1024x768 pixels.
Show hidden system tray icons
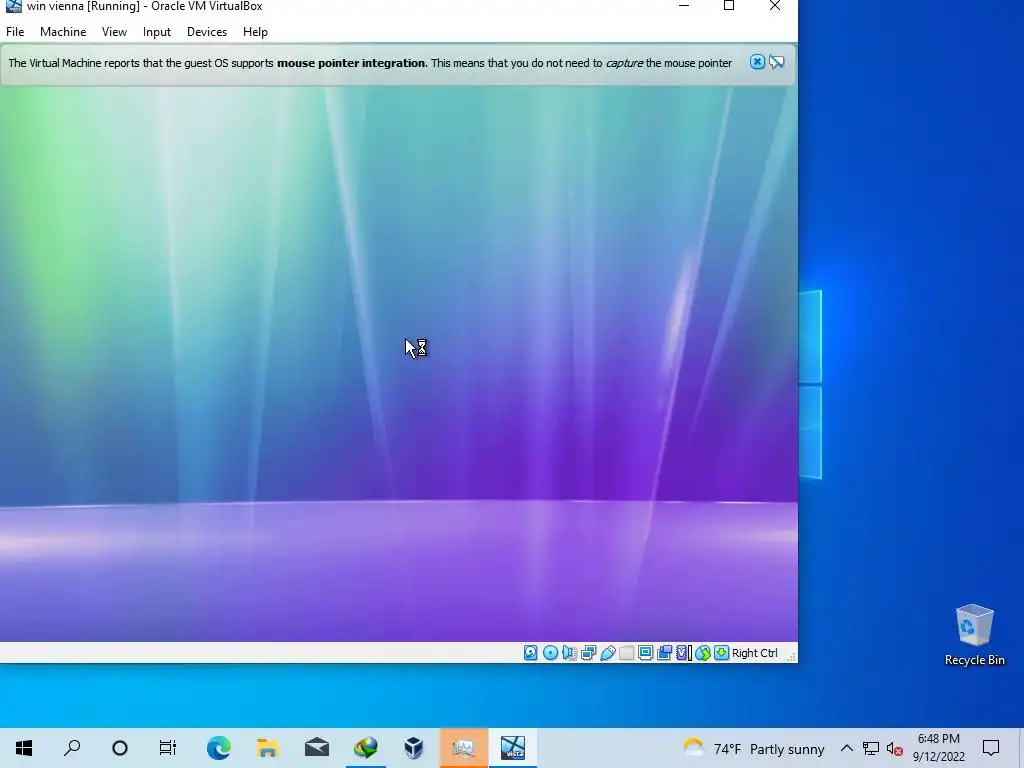[x=846, y=748]
